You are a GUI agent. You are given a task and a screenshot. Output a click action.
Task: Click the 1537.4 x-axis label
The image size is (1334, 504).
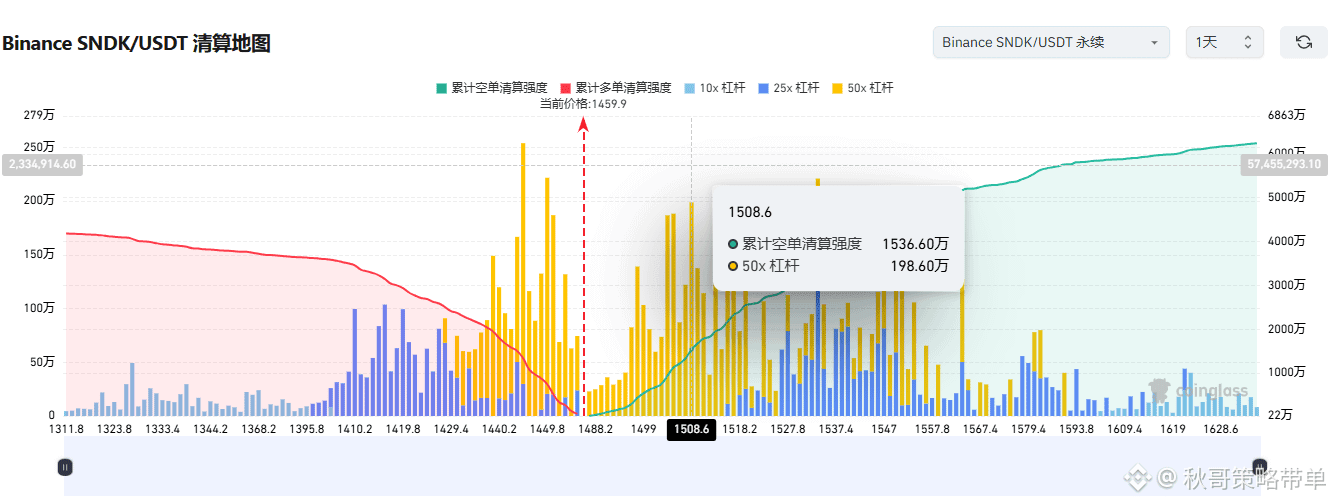point(836,429)
